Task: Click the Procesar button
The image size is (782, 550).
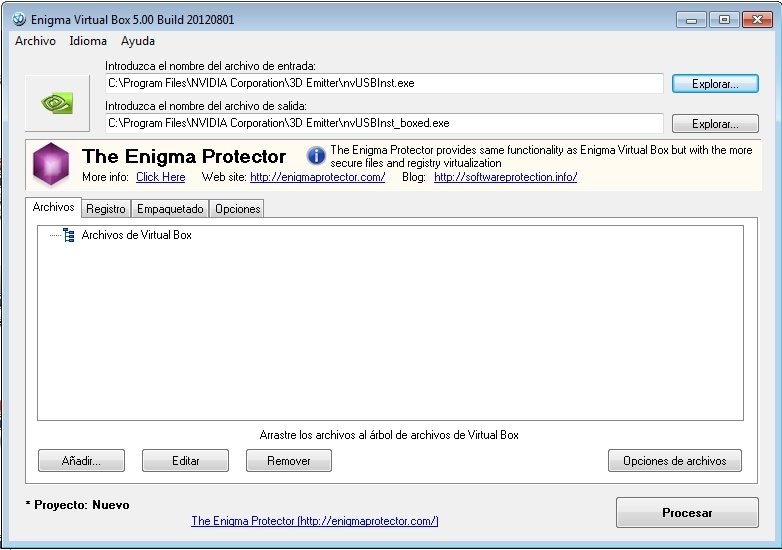Action: click(687, 513)
